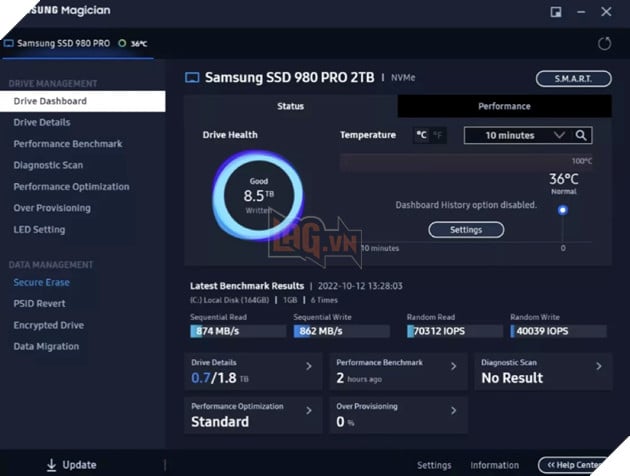Open PSID Revert in sidebar
Screen dimensions: 630x476
click(39, 304)
